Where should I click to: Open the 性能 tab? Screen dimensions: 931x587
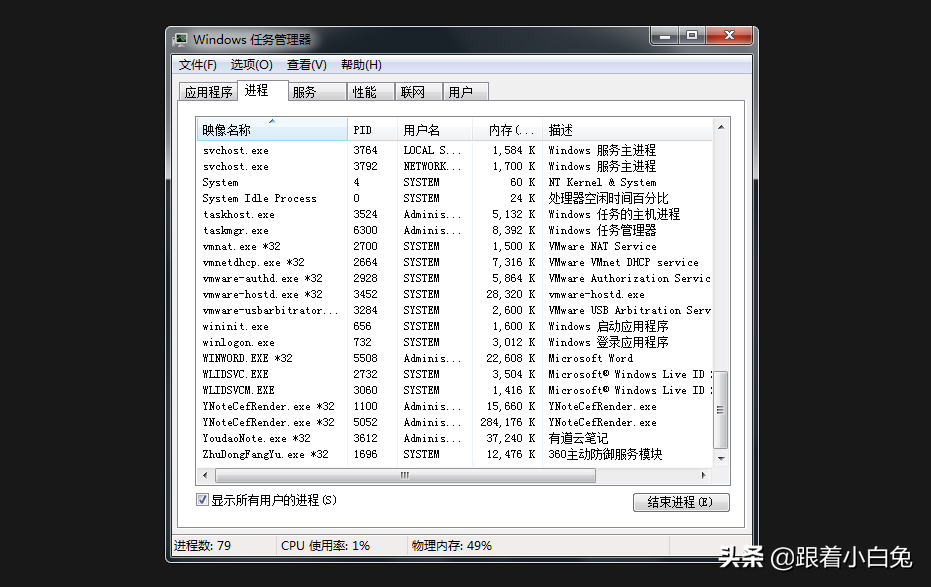370,92
